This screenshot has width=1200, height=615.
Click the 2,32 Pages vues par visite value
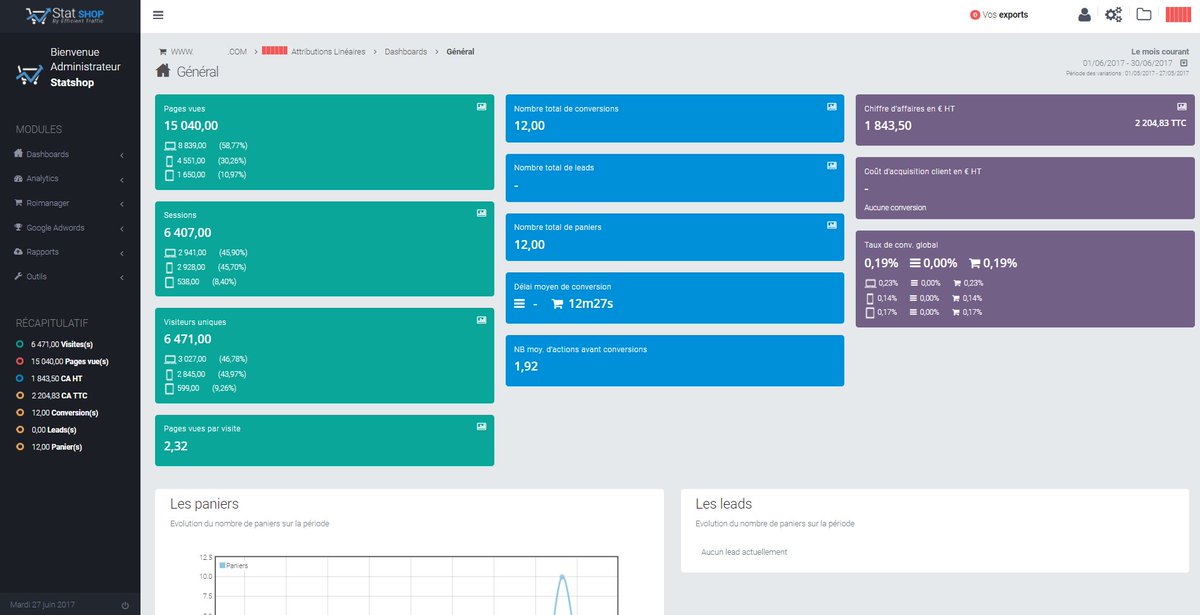pyautogui.click(x=176, y=446)
